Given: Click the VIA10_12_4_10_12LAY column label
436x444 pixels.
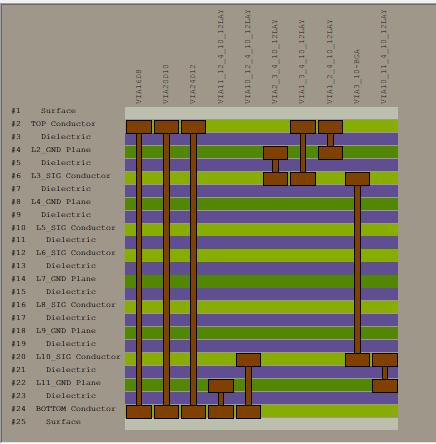Looking at the screenshot, I should [x=248, y=57].
